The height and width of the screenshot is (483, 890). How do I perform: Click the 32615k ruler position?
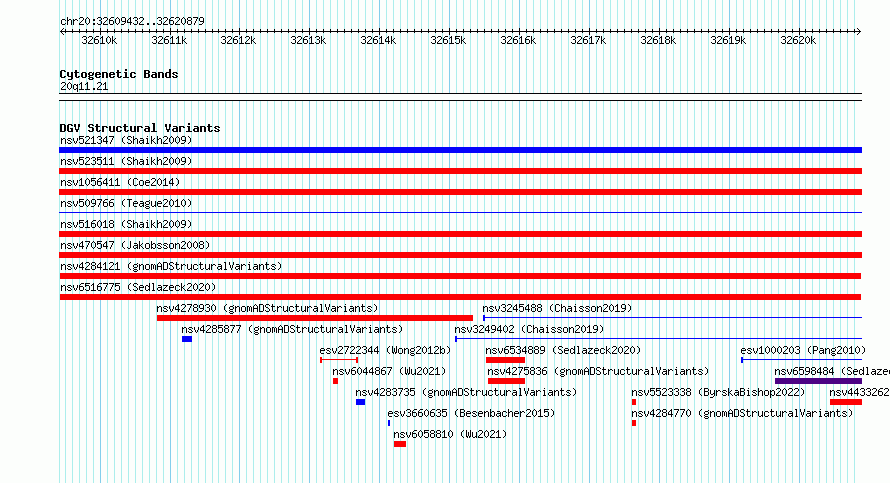448,40
